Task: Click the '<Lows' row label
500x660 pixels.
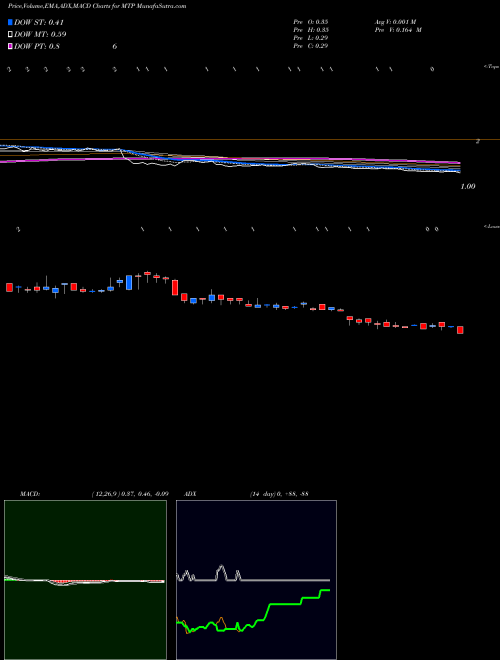Action: pos(491,226)
